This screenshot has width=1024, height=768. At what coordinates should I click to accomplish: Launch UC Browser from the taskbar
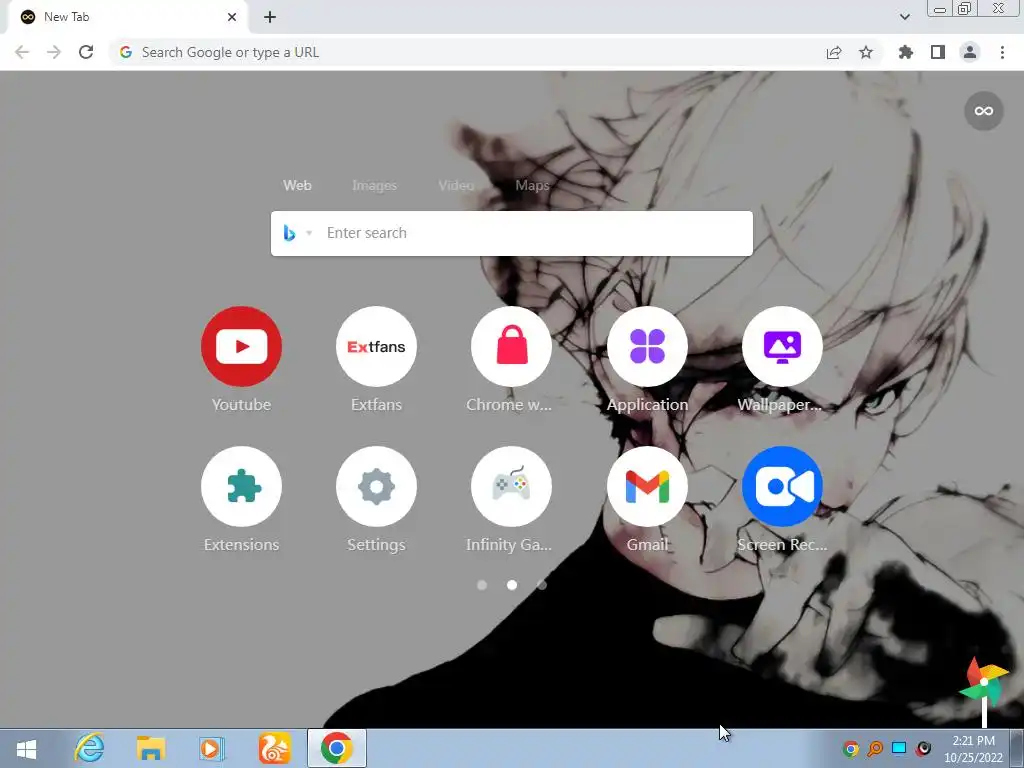click(274, 748)
